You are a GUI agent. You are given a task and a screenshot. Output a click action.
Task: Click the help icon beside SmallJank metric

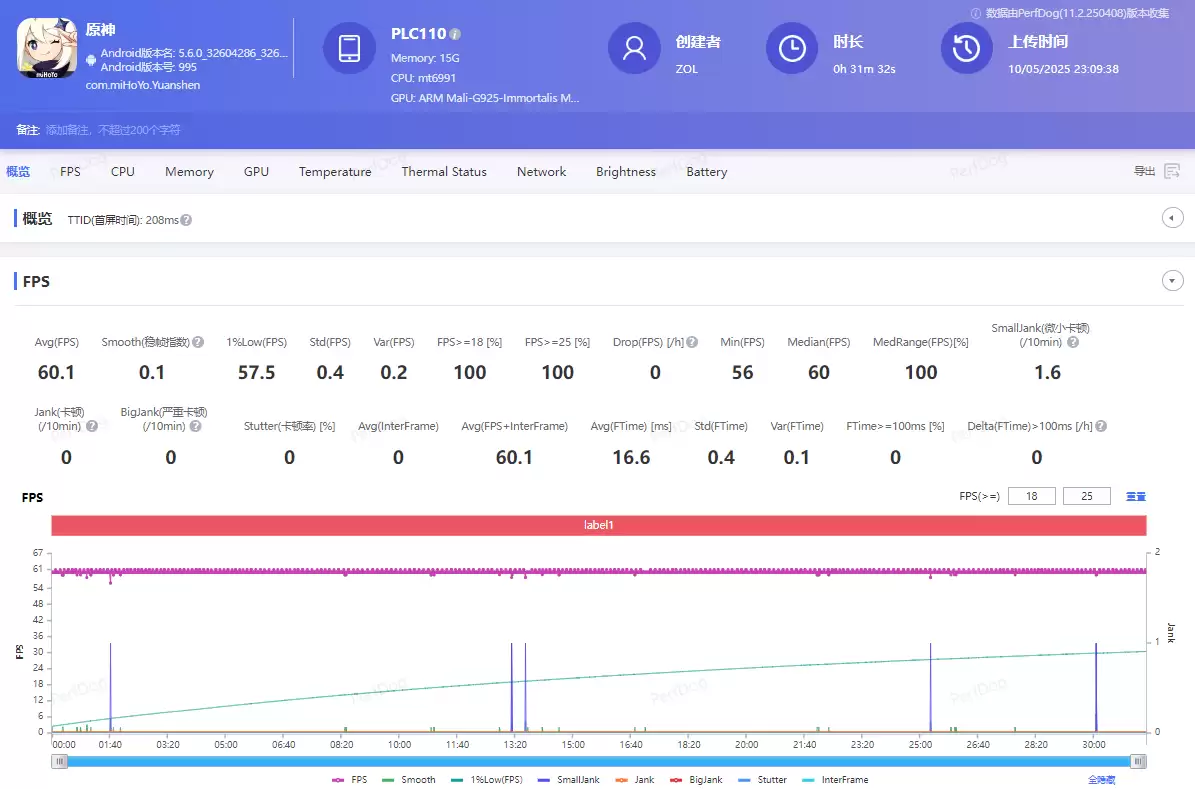coord(1073,342)
